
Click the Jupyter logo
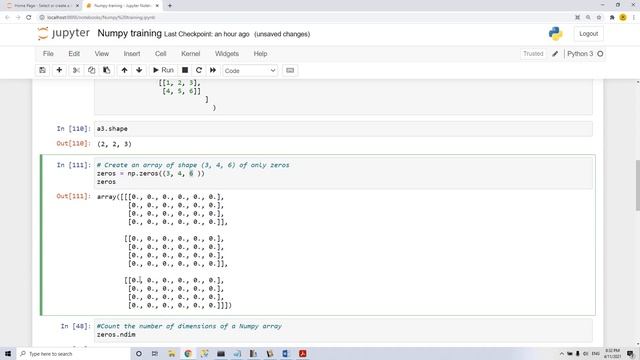tap(64, 33)
